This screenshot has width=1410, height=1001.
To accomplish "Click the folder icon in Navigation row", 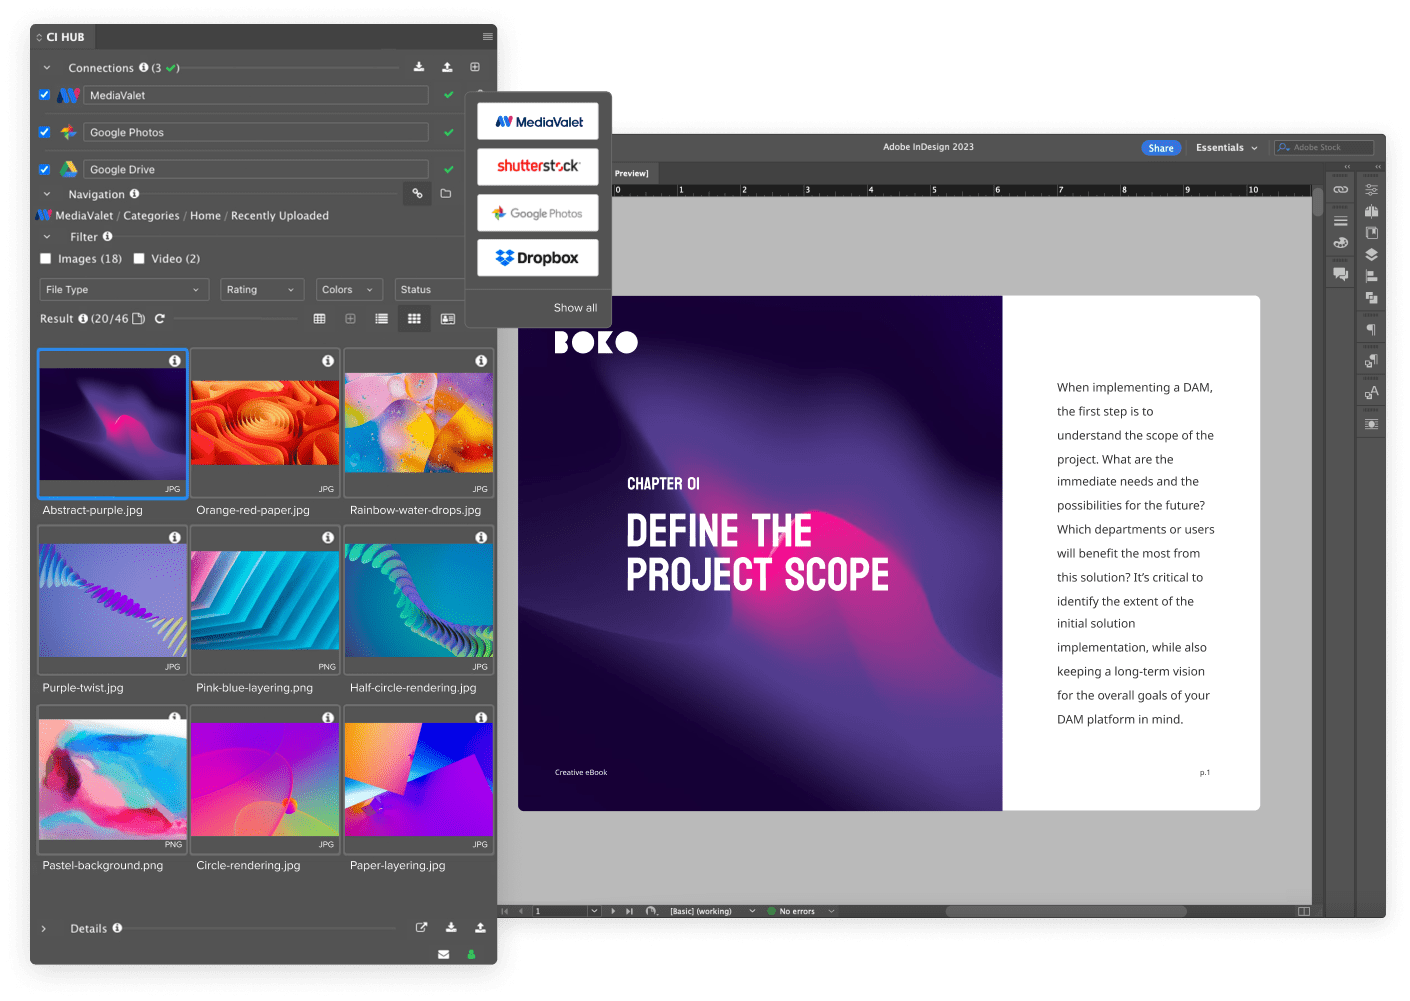I will coord(446,194).
